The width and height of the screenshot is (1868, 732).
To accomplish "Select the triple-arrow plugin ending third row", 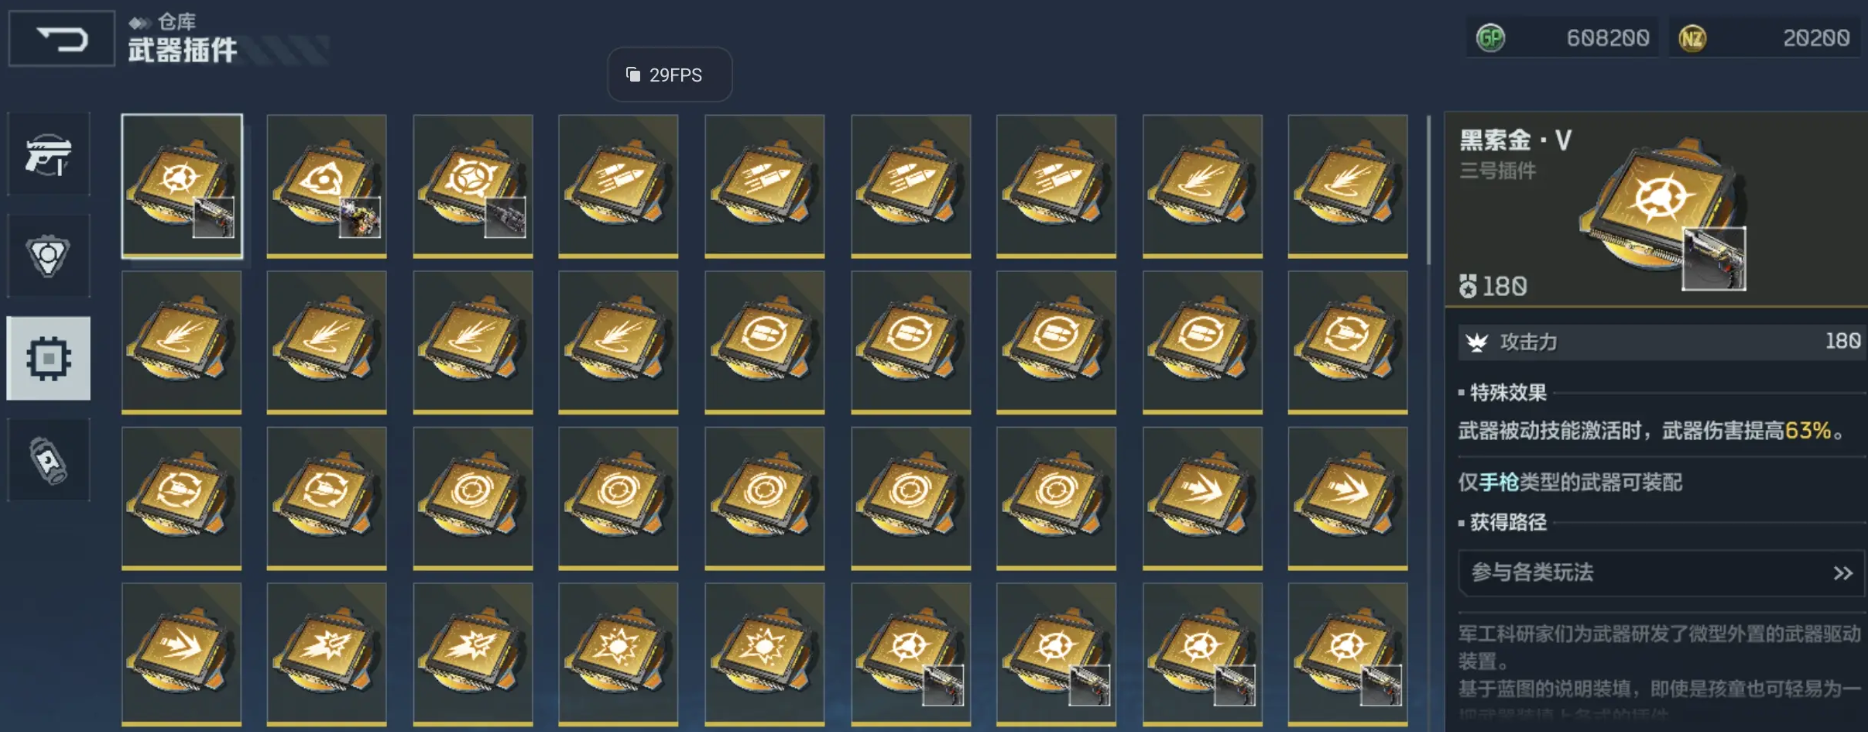I will click(x=1348, y=498).
